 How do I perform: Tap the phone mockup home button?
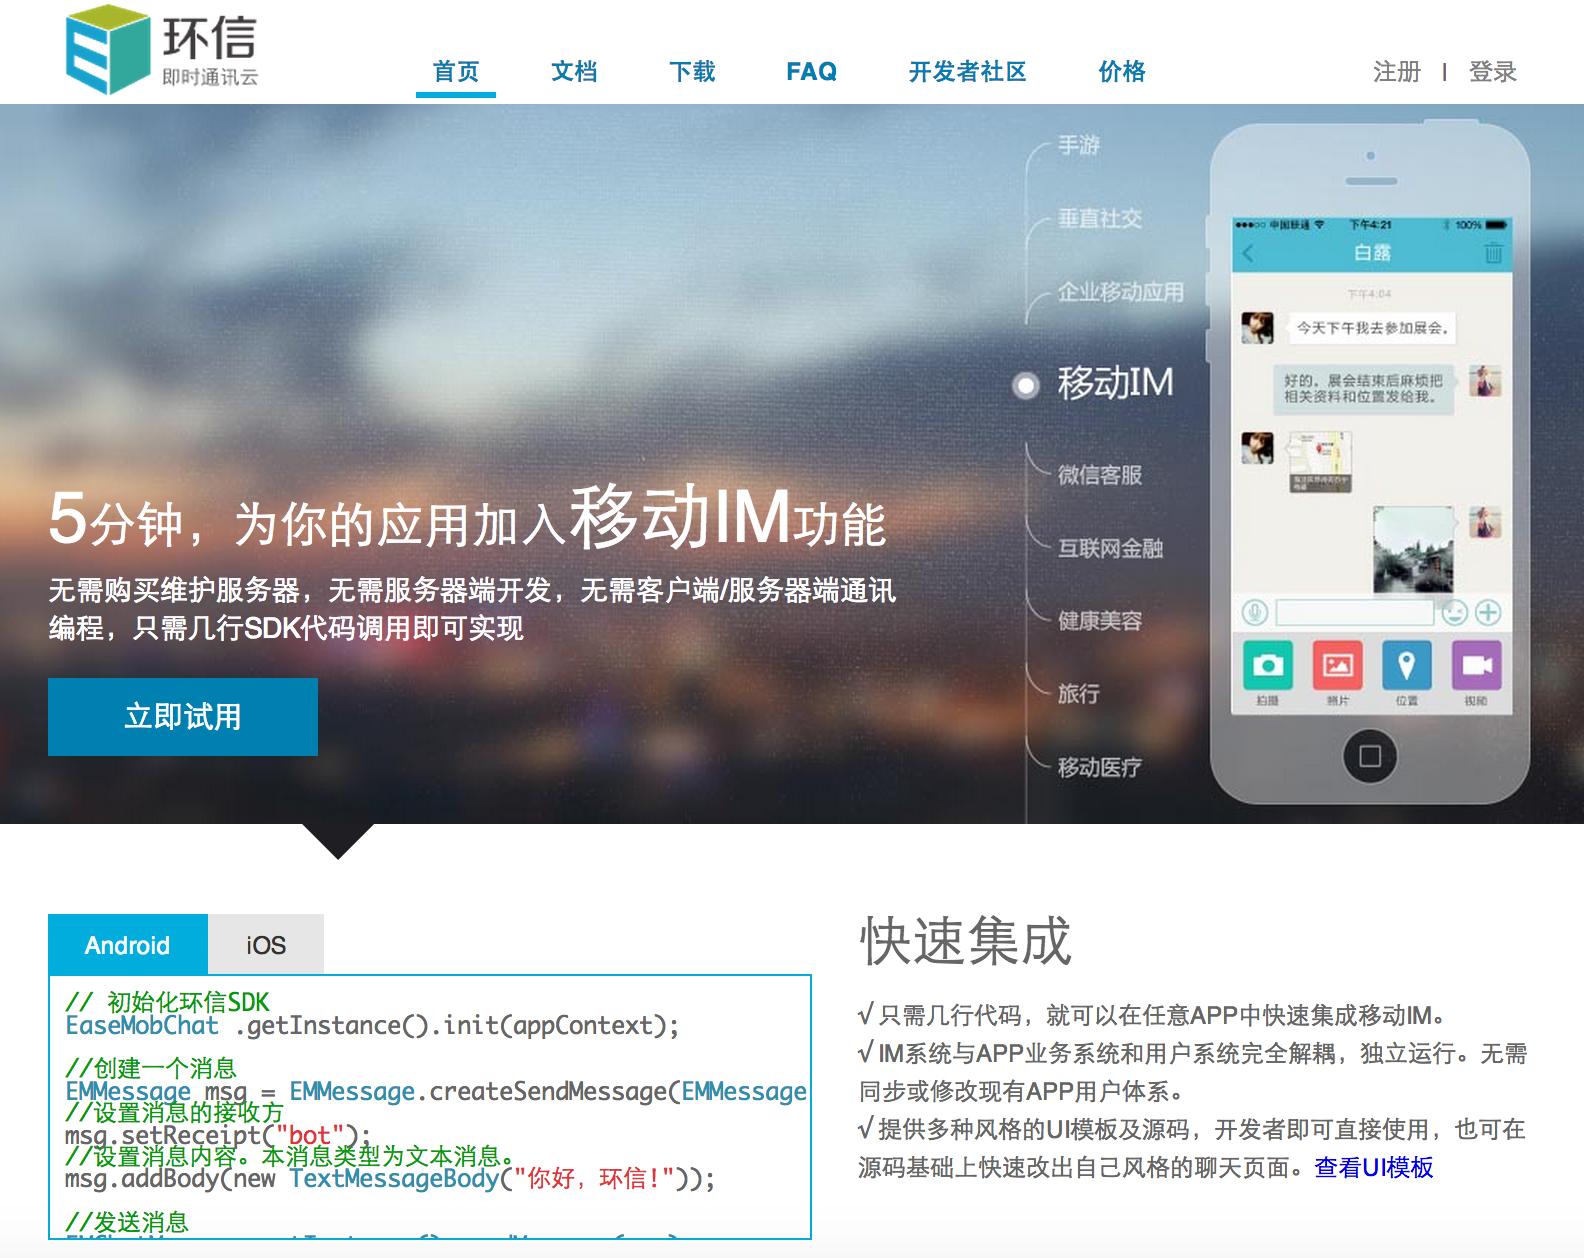coord(1370,756)
